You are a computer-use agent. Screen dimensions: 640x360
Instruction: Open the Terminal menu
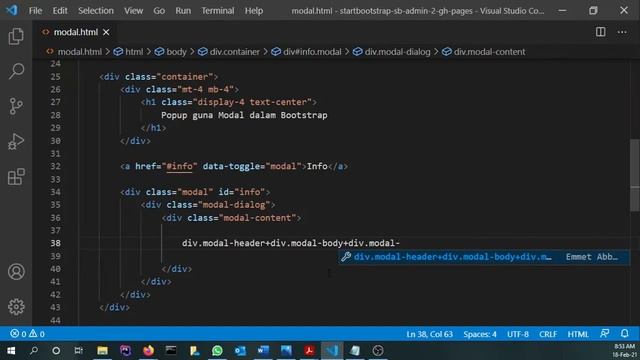(218, 11)
